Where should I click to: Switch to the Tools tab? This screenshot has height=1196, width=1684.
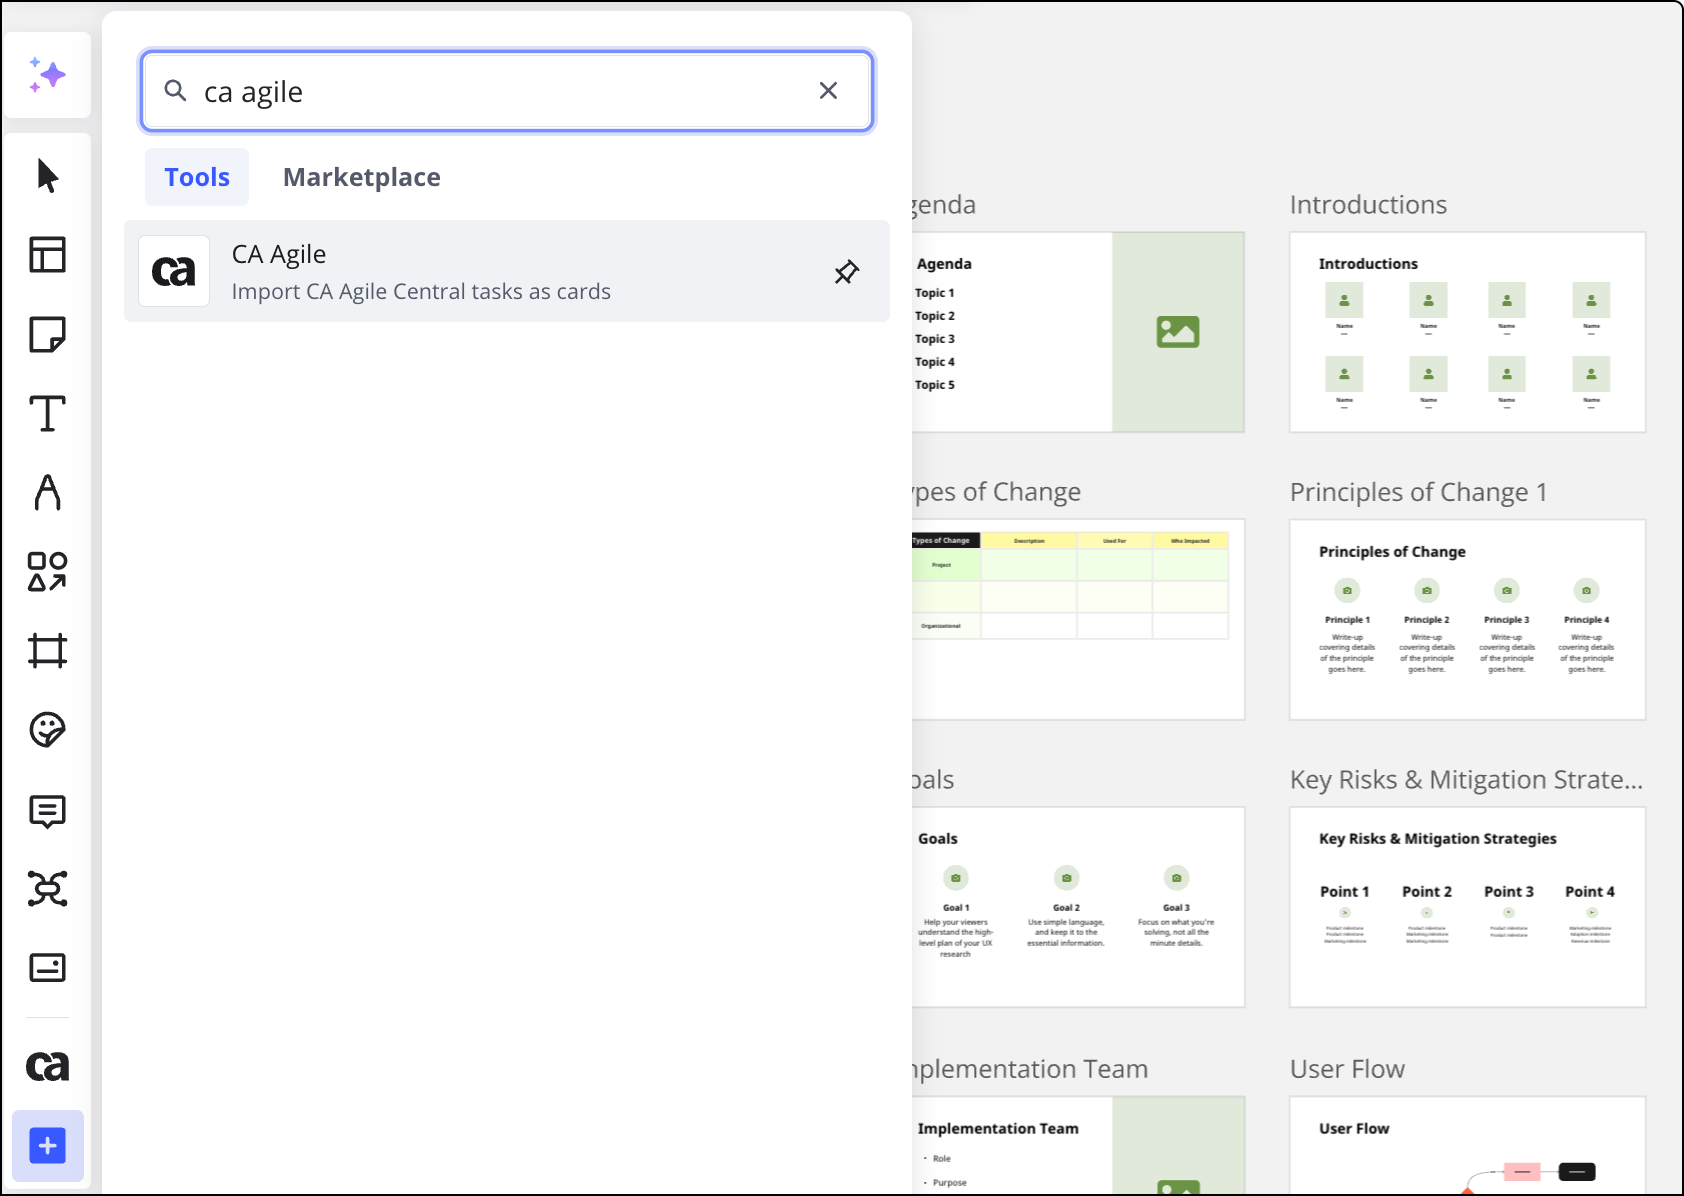[197, 177]
